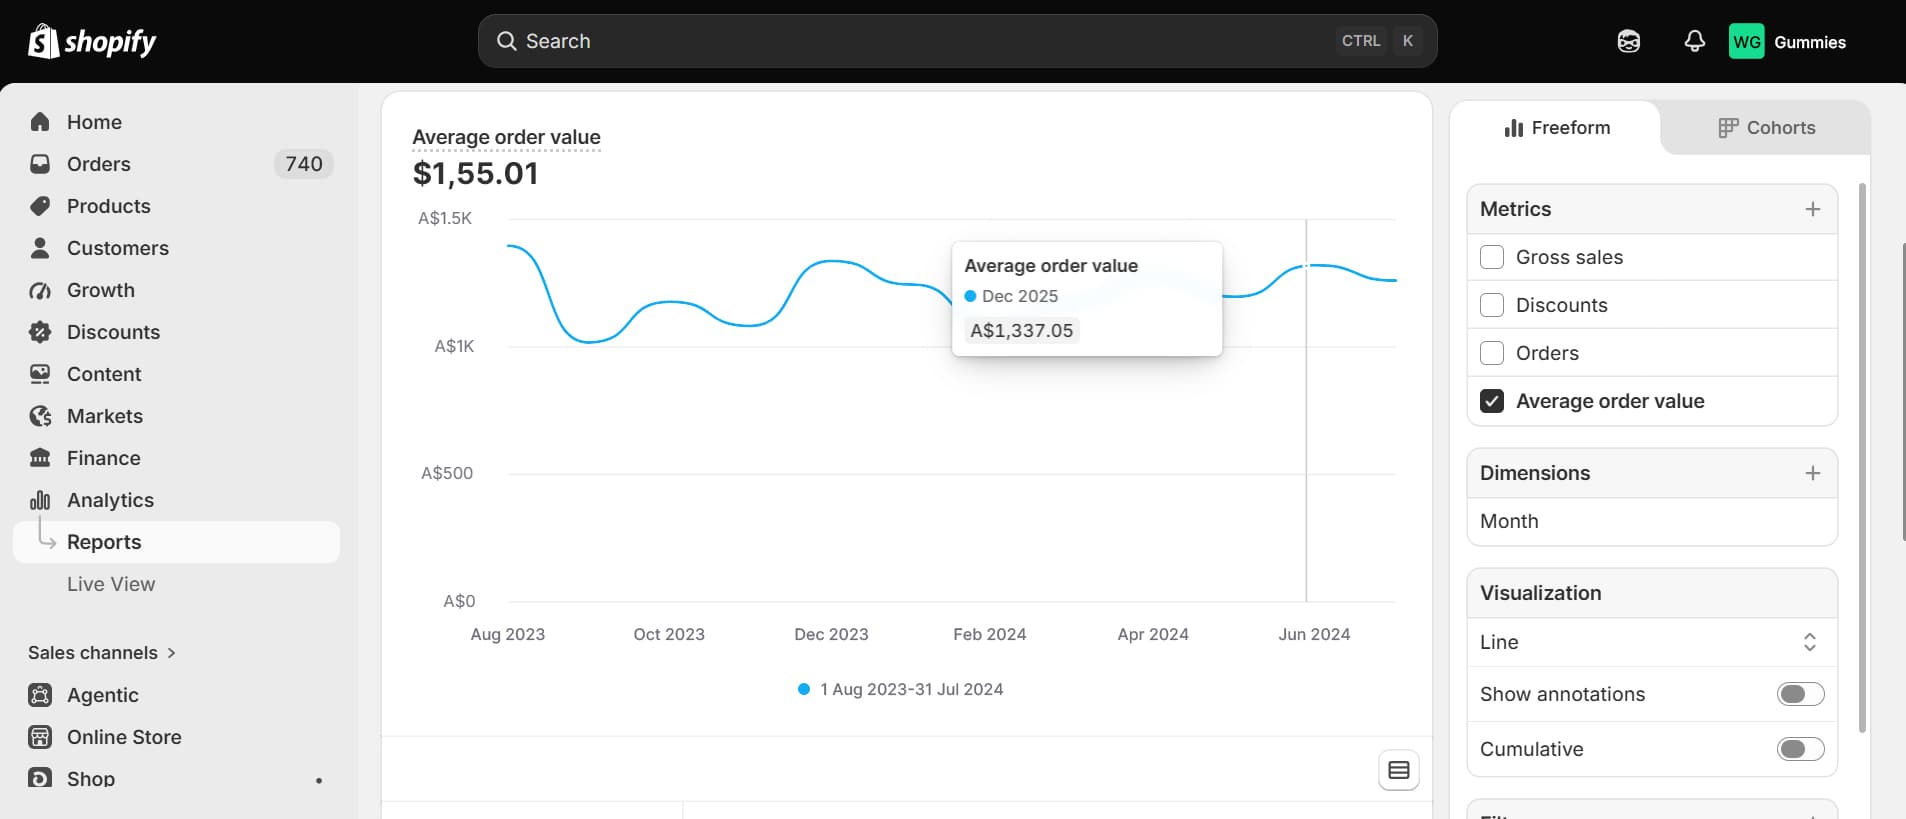Open Customers page
The width and height of the screenshot is (1906, 819).
[118, 248]
